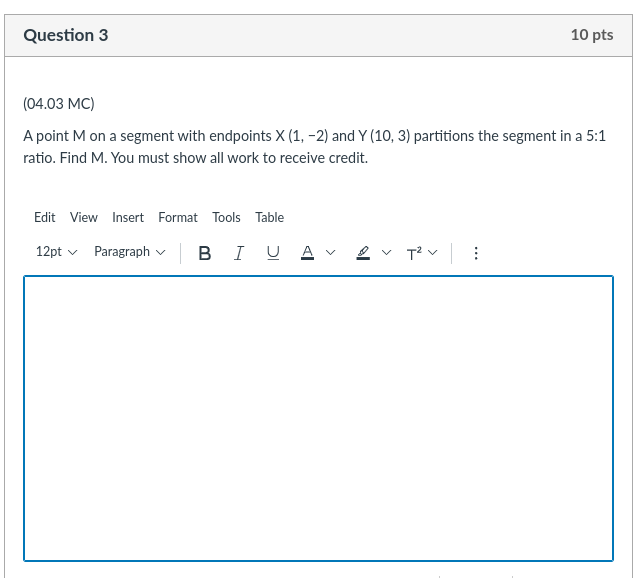Toggle italic formatting

[x=239, y=253]
